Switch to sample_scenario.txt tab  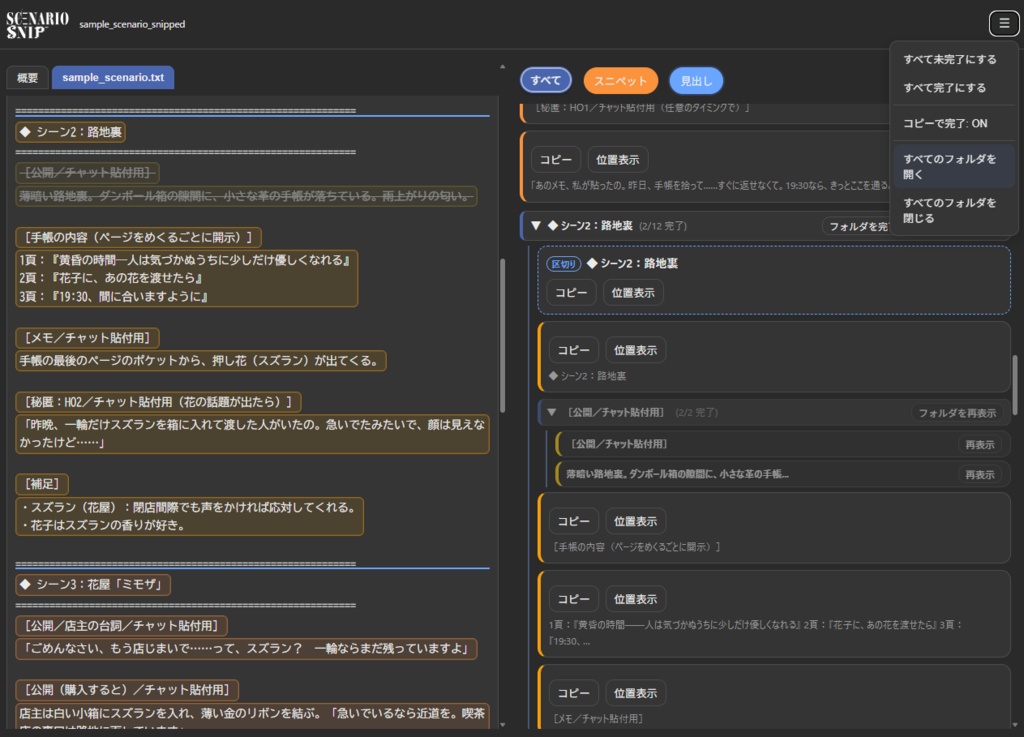[x=113, y=77]
